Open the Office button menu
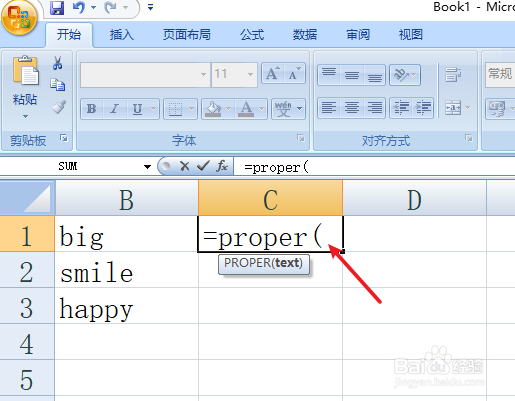The height and width of the screenshot is (401, 515). click(19, 17)
